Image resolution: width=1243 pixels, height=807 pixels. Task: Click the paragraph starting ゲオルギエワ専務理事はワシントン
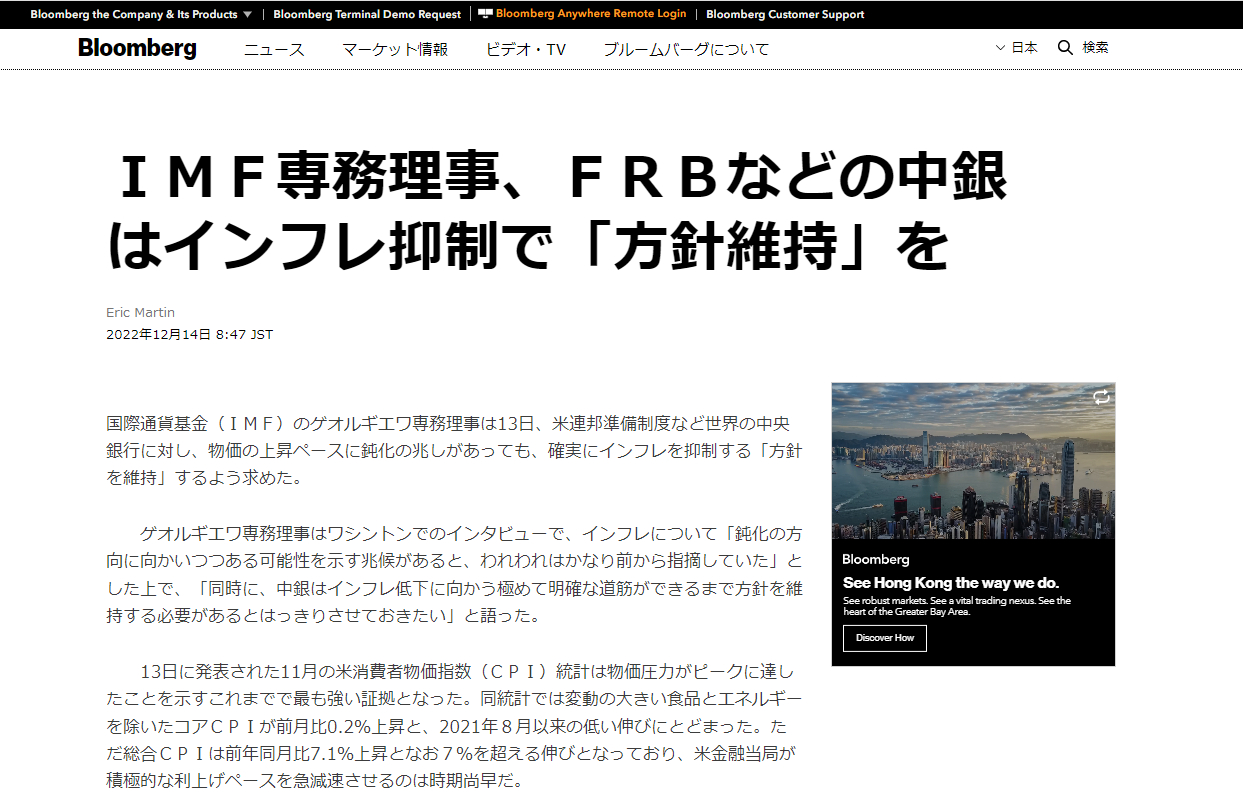[454, 575]
